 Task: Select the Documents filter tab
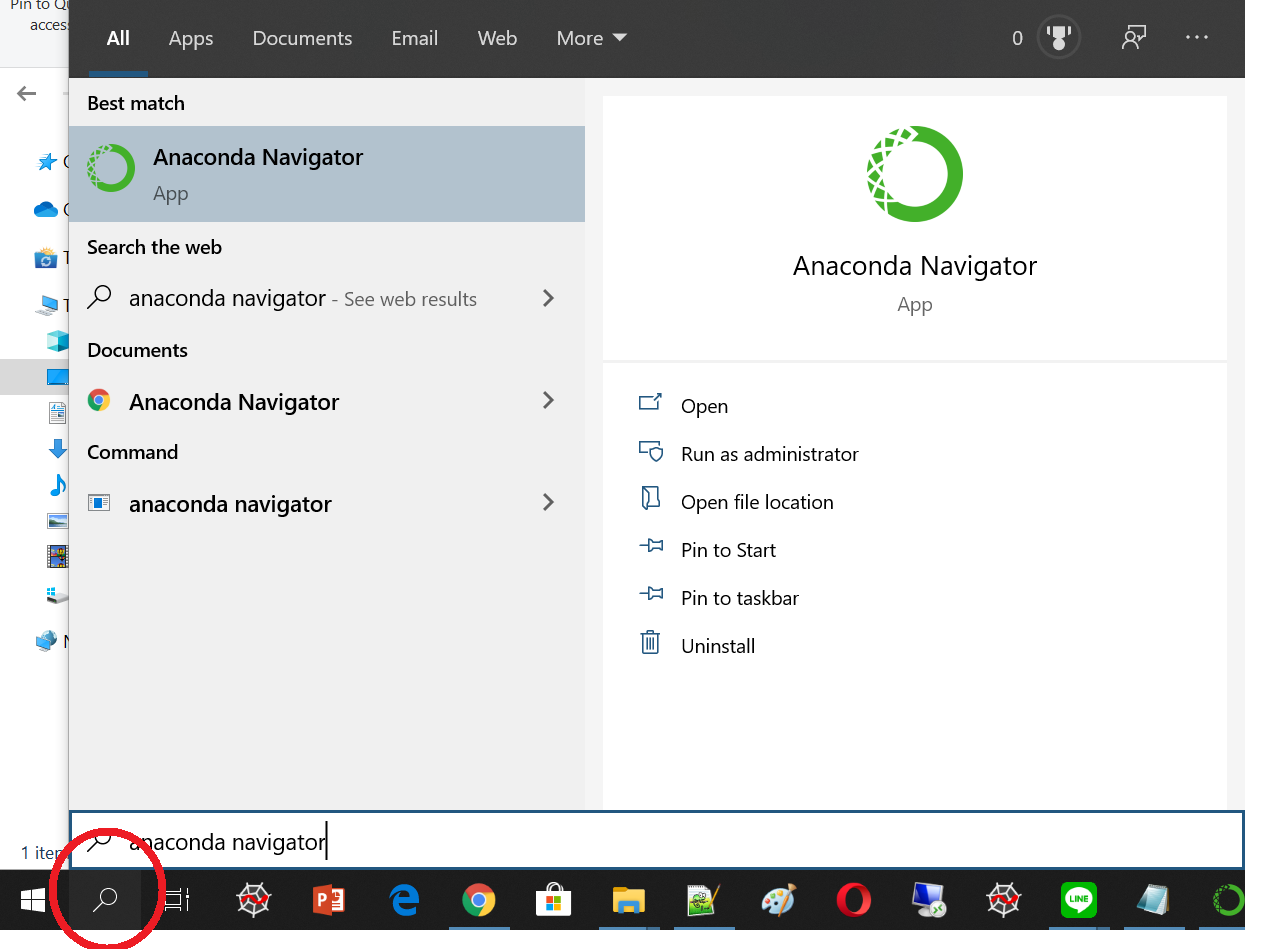click(302, 39)
